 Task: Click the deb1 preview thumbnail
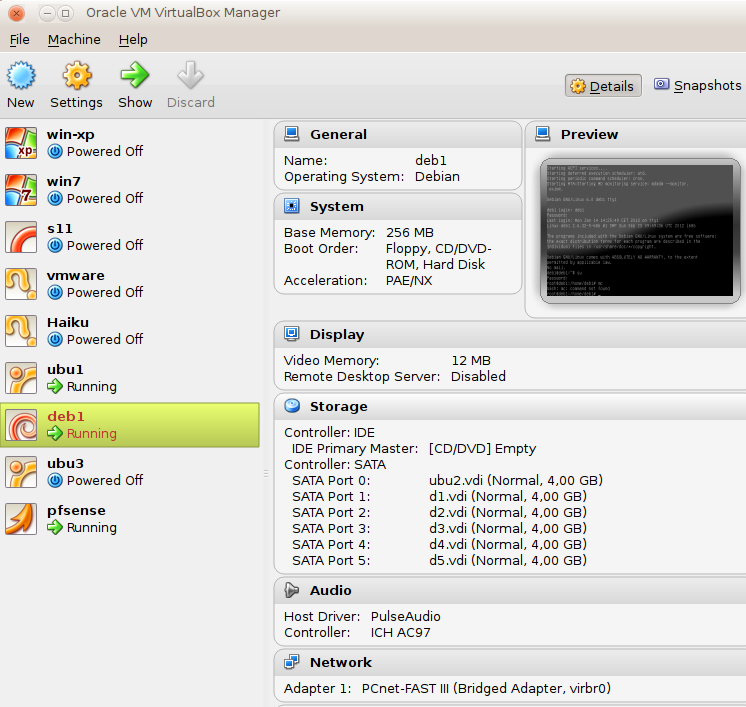coord(640,228)
